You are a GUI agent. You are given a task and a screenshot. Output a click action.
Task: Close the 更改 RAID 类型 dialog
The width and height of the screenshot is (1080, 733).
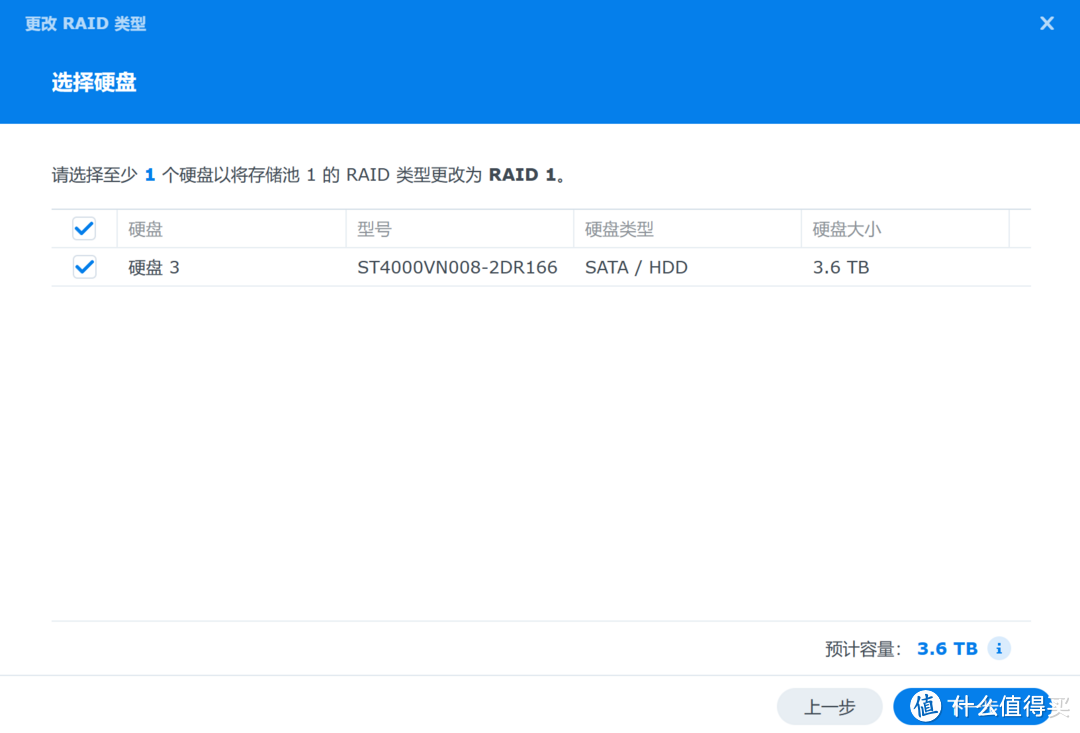coord(1046,22)
